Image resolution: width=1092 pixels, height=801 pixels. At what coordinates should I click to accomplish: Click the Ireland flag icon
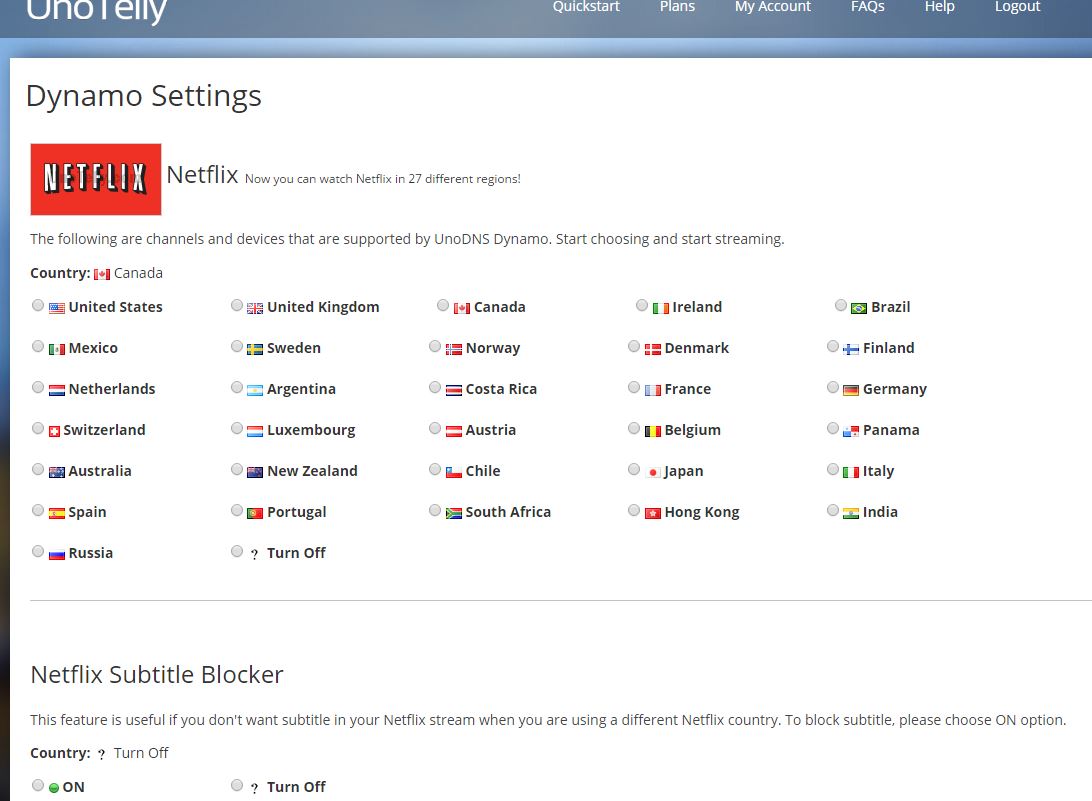[660, 308]
